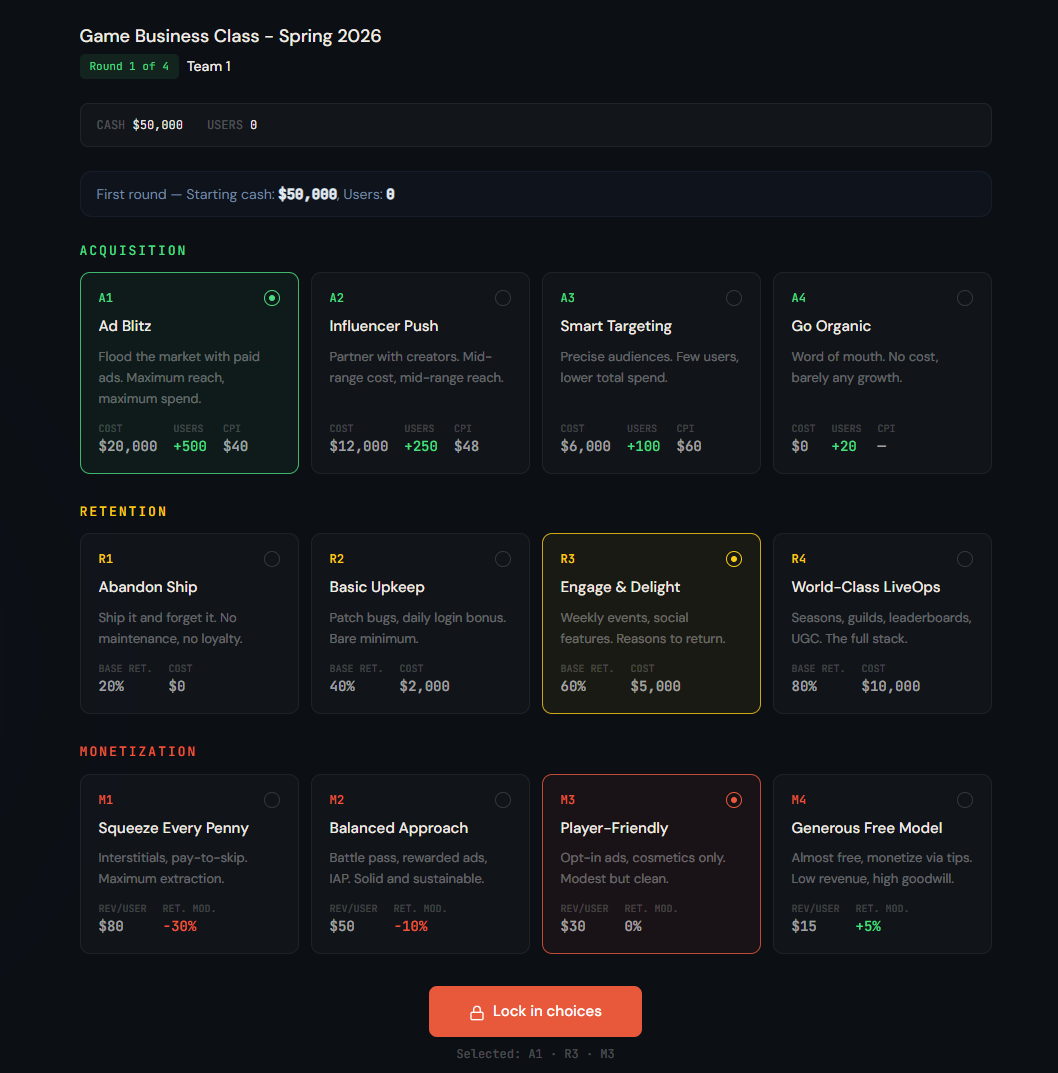Click the first round starting cash banner

535,193
